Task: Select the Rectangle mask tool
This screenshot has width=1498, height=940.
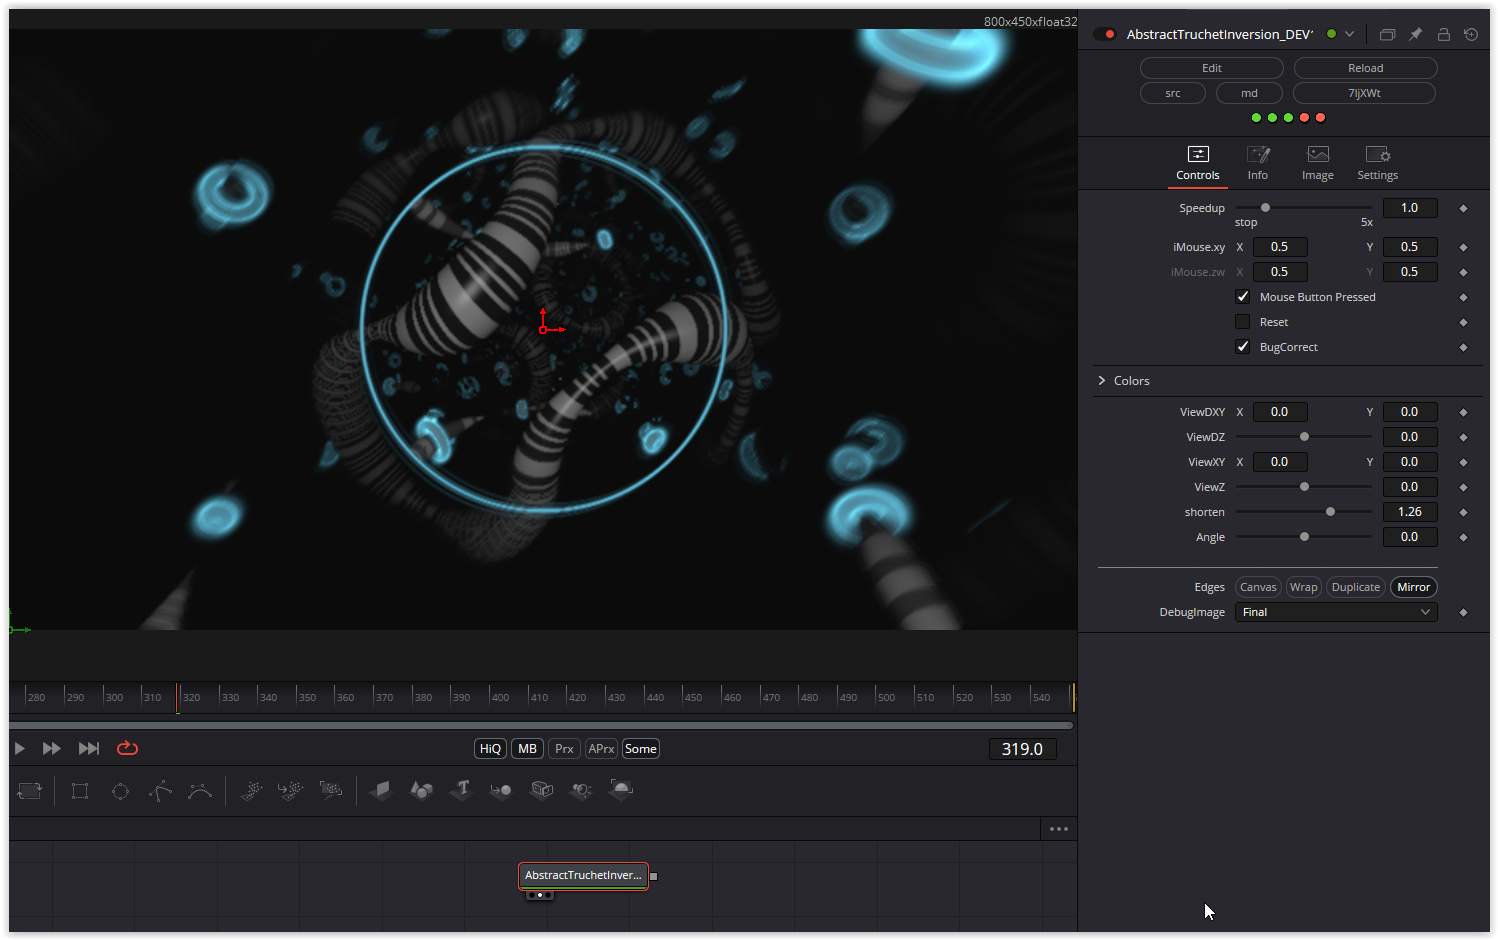Action: pyautogui.click(x=80, y=791)
